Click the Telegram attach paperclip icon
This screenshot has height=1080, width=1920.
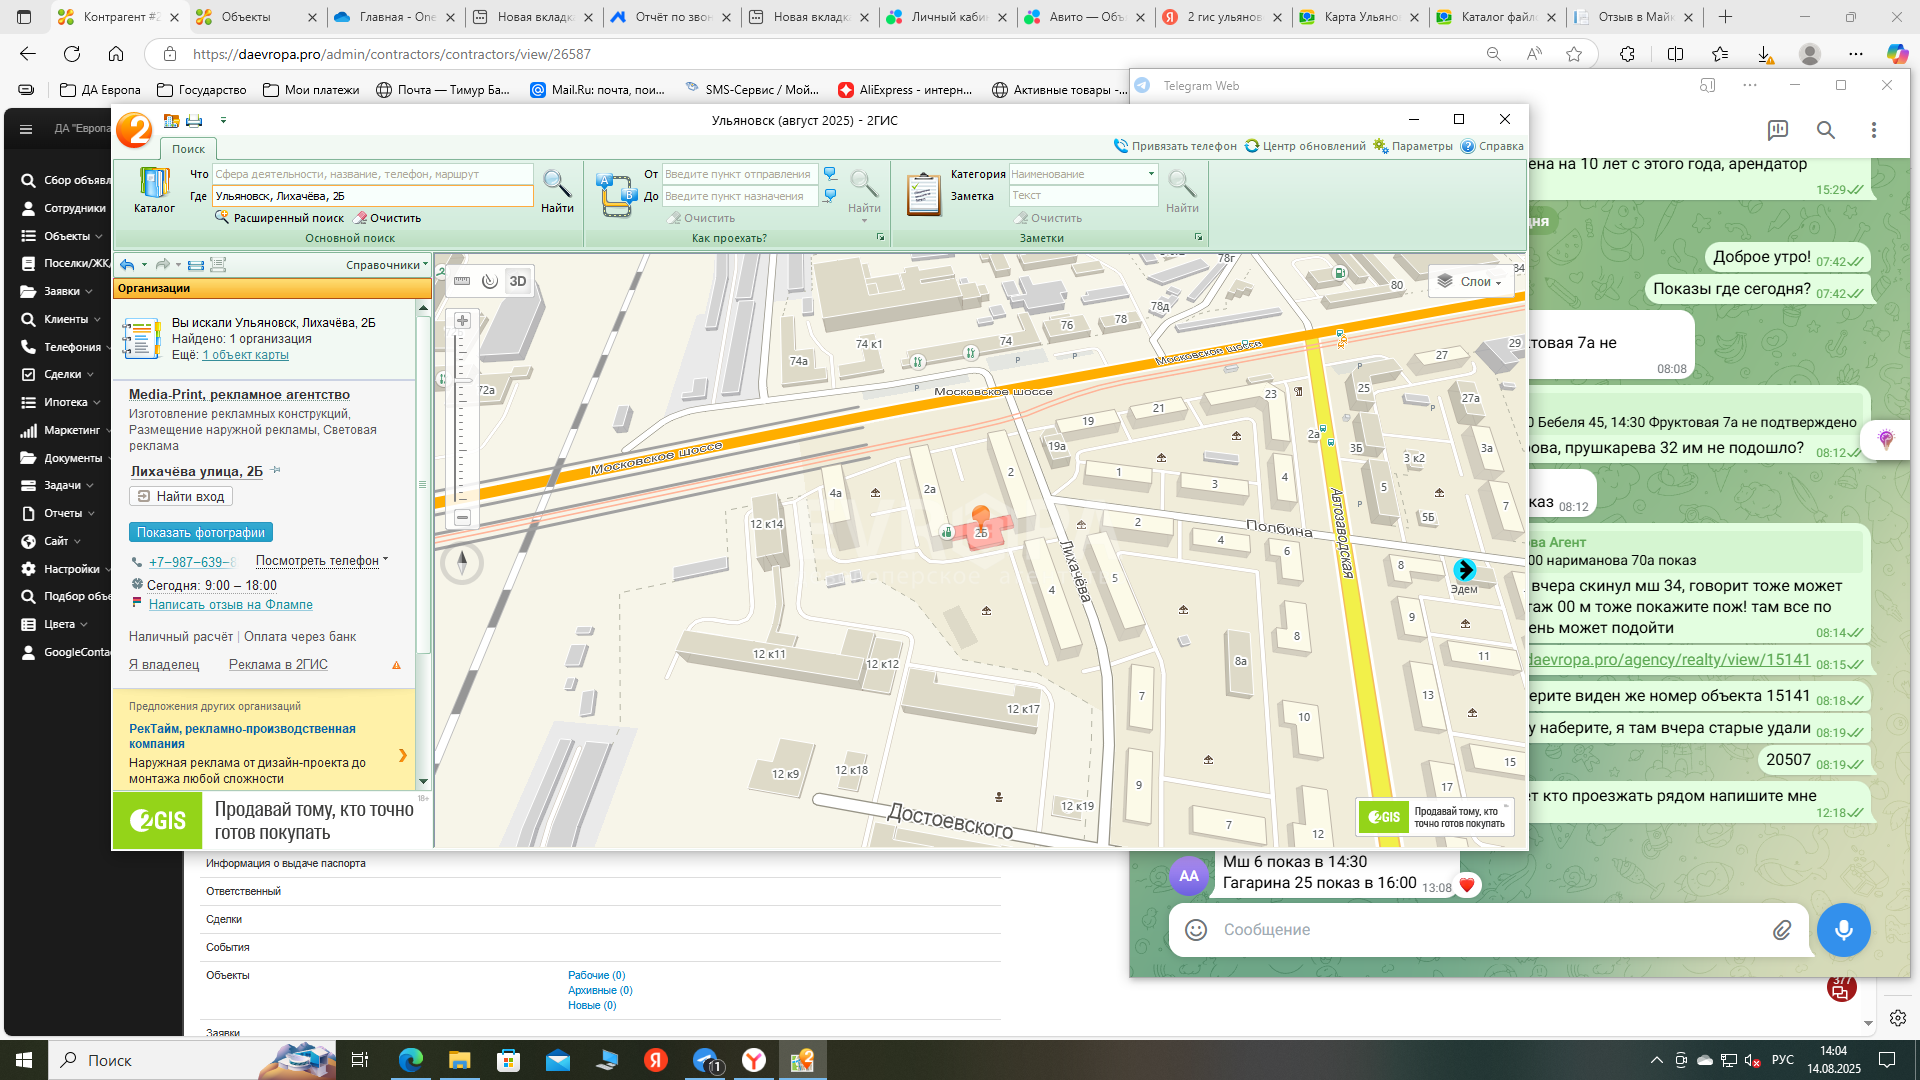pos(1782,930)
